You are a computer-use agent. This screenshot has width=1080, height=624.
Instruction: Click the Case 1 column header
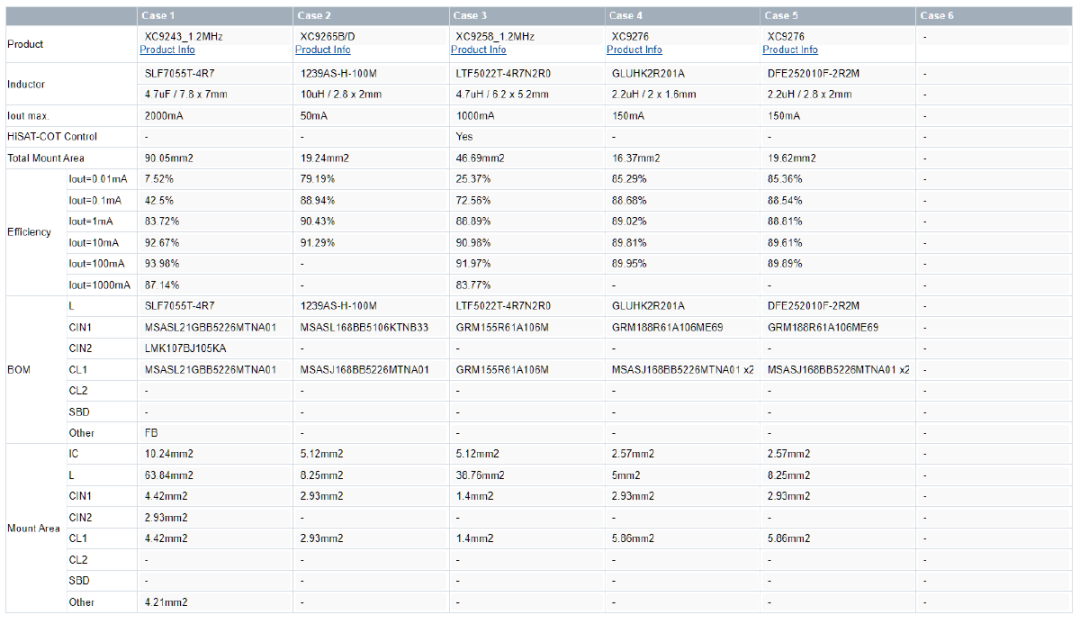215,15
